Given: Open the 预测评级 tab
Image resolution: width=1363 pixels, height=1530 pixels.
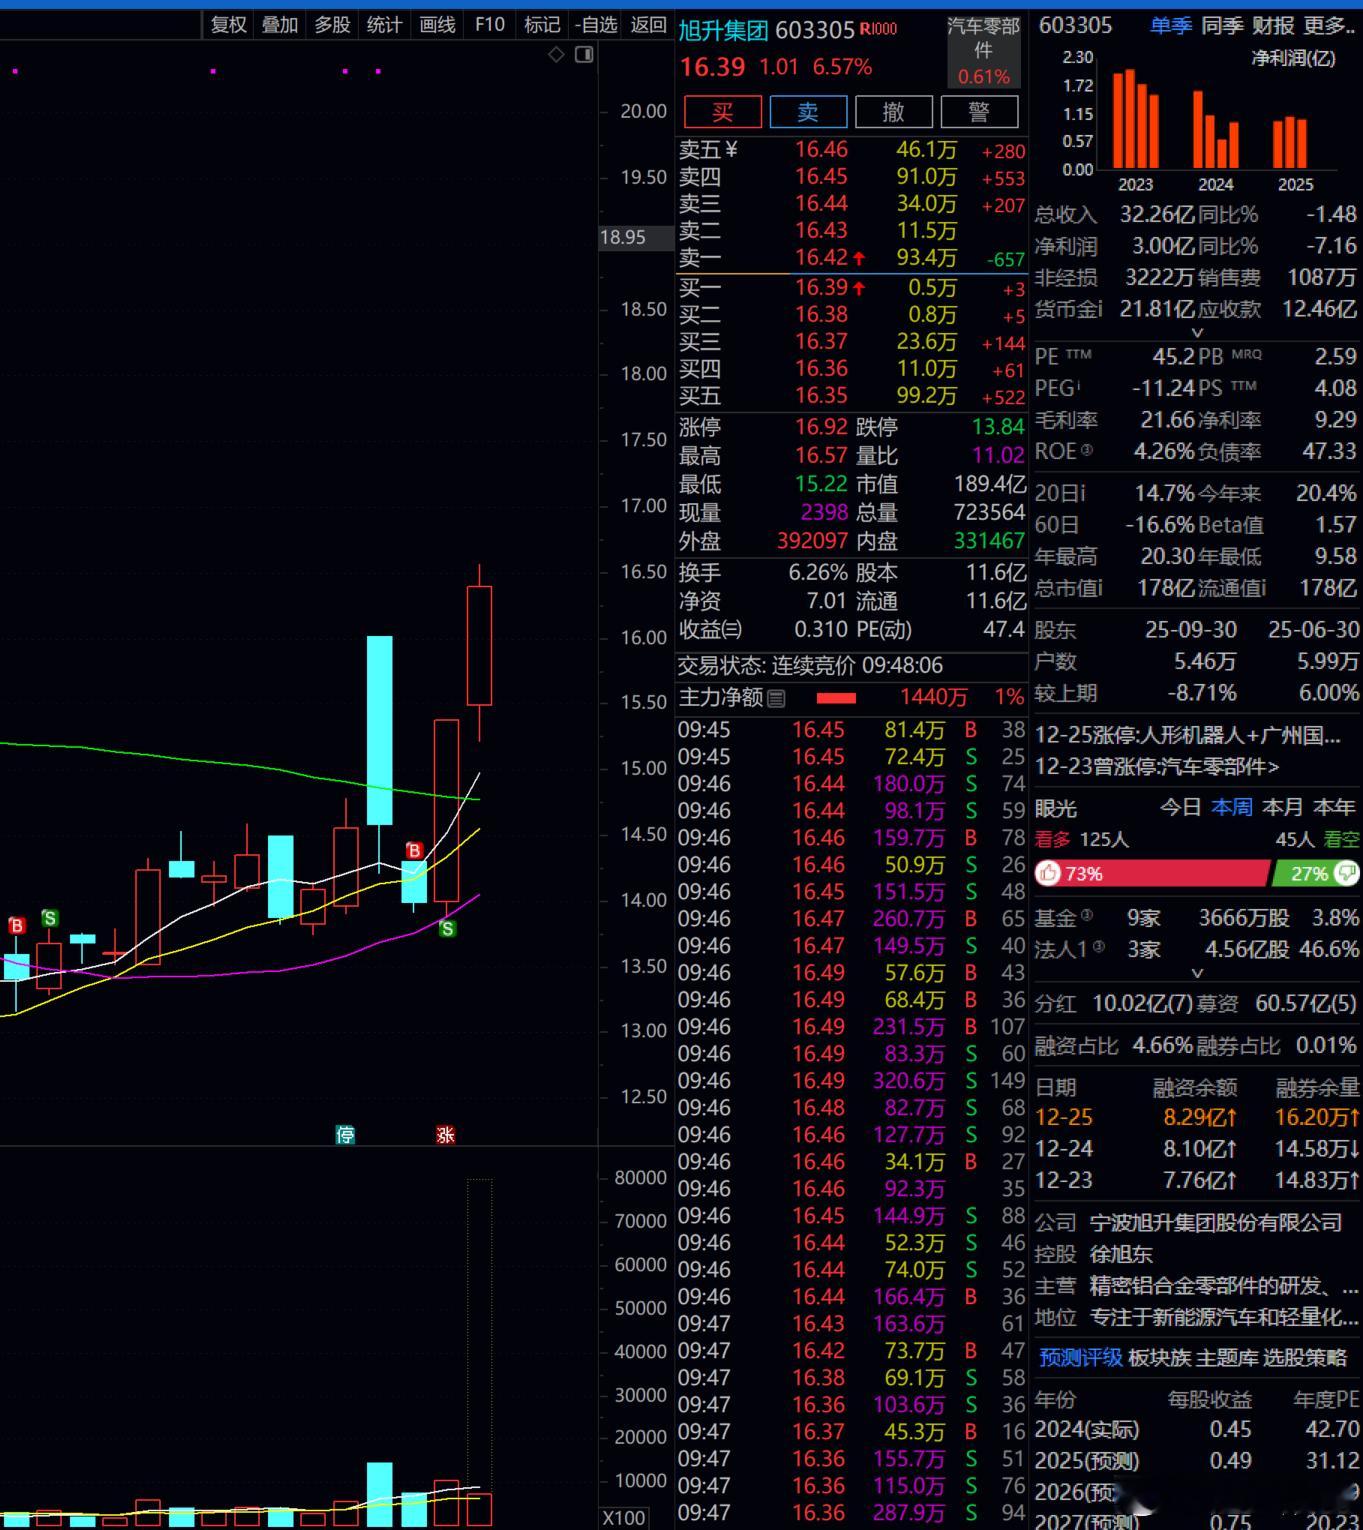Looking at the screenshot, I should click(1081, 1358).
